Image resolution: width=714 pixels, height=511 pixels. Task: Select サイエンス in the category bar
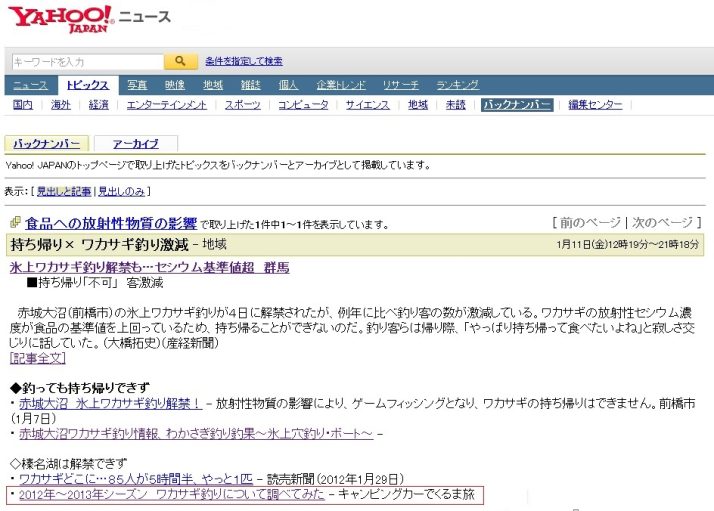(x=367, y=105)
